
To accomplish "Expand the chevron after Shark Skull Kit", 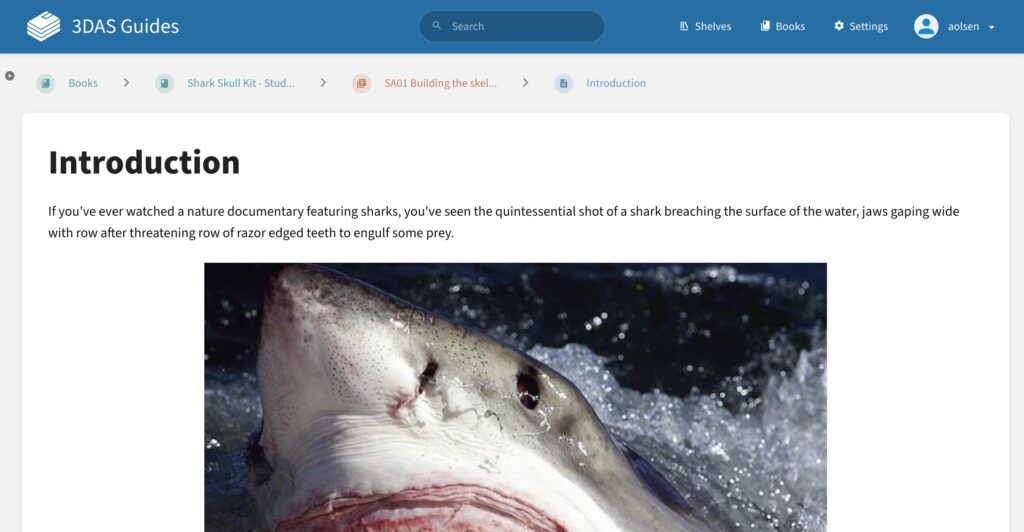I will coord(323,83).
